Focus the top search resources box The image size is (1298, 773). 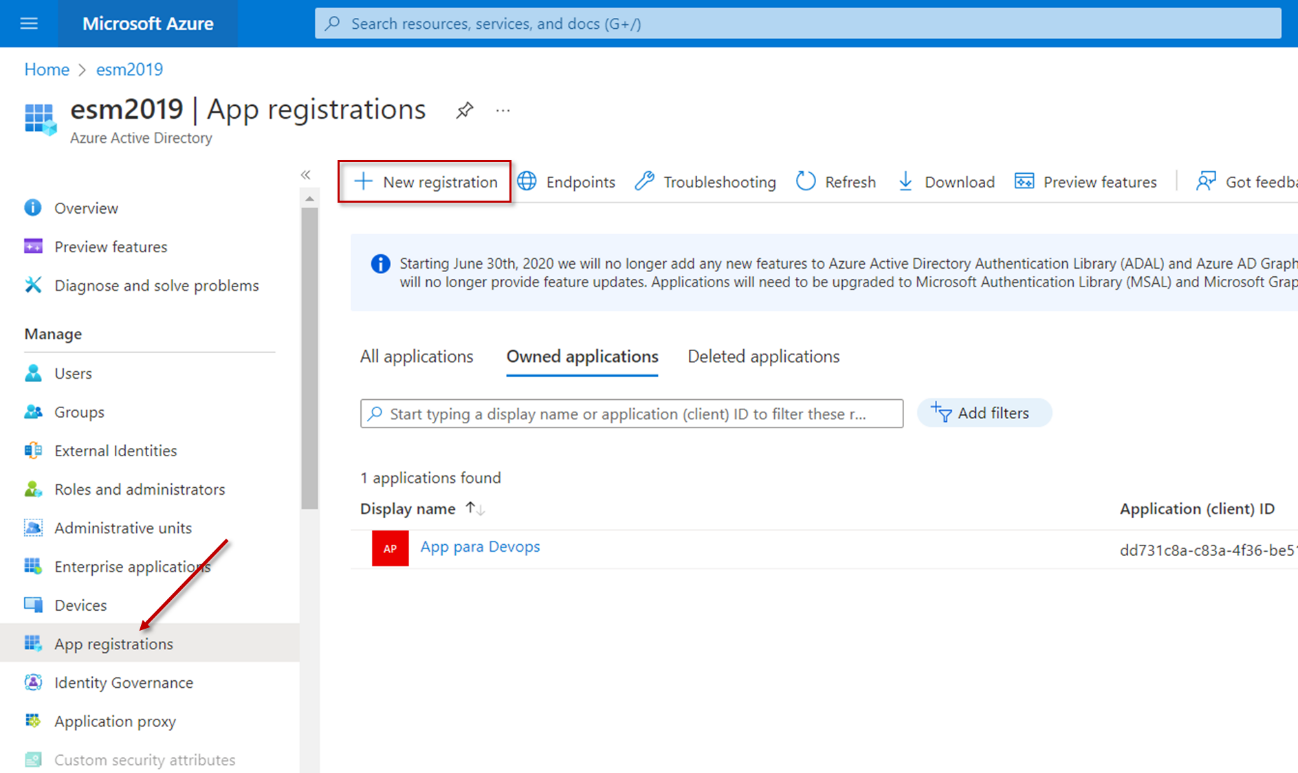(x=798, y=23)
